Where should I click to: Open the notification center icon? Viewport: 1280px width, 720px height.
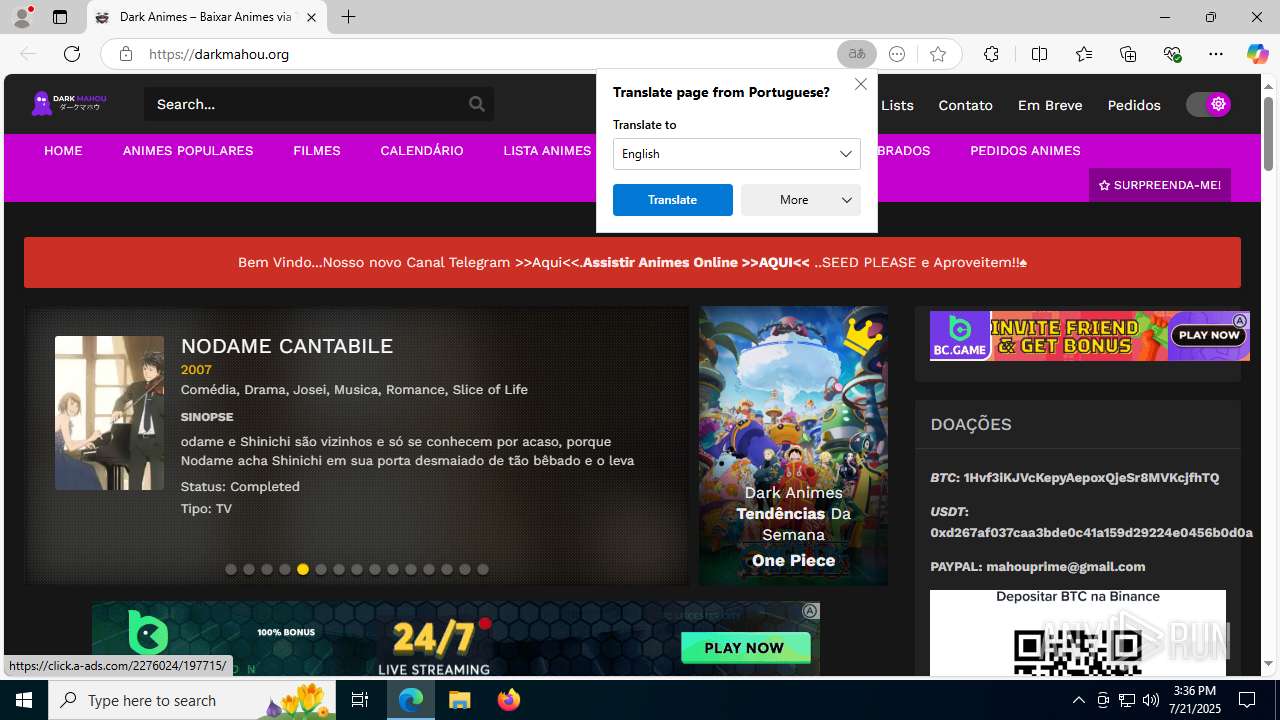click(x=1247, y=700)
